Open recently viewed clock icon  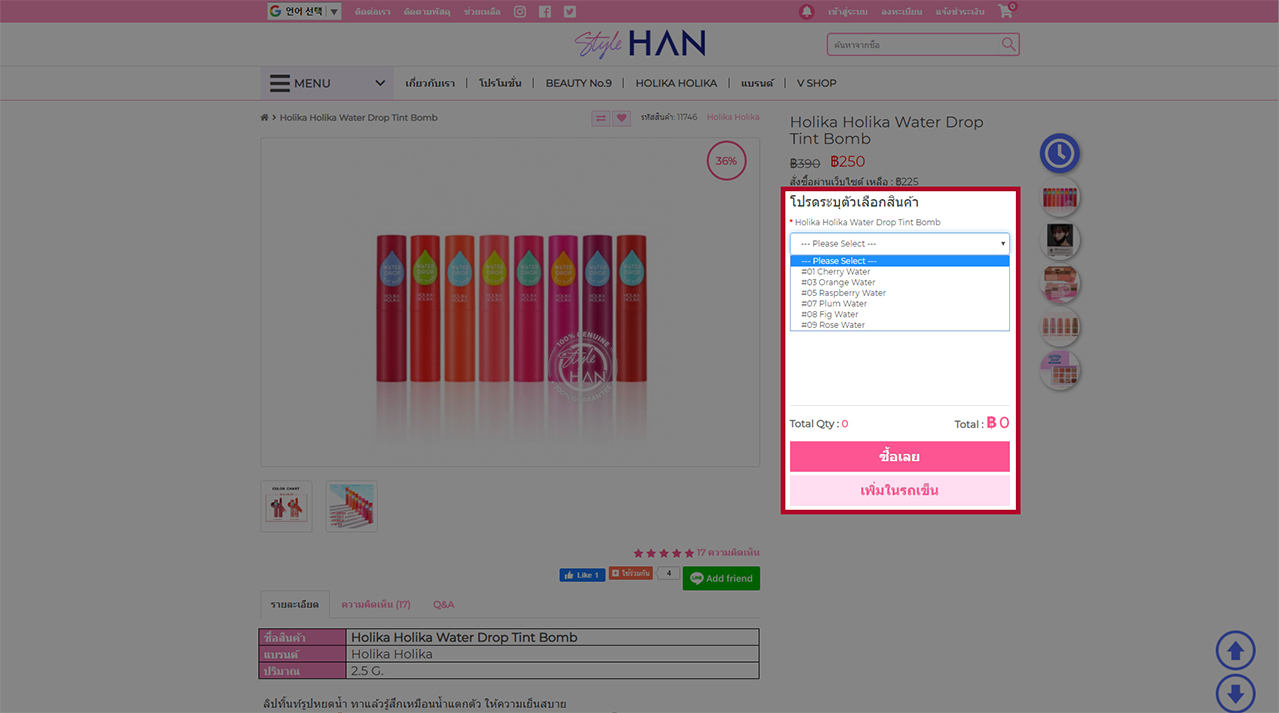1060,153
